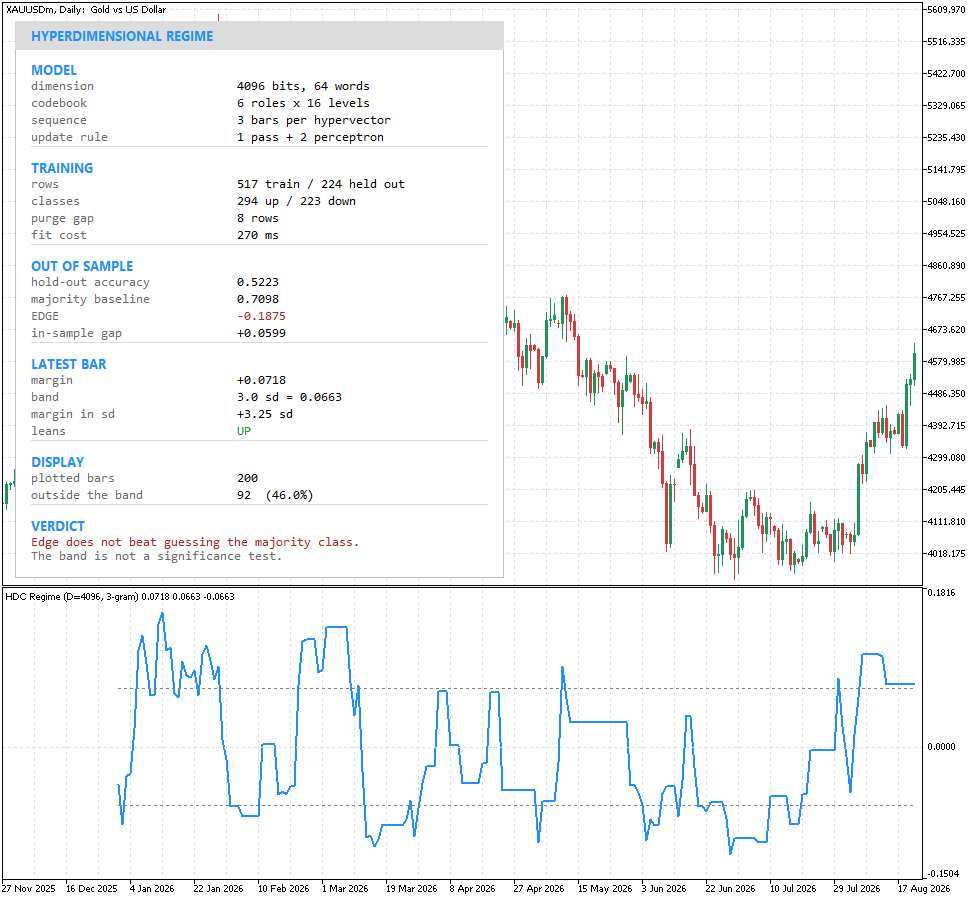Click the "27 Nov 2025" date on the time axis
Viewport: 980px width, 900px height.
[29, 889]
